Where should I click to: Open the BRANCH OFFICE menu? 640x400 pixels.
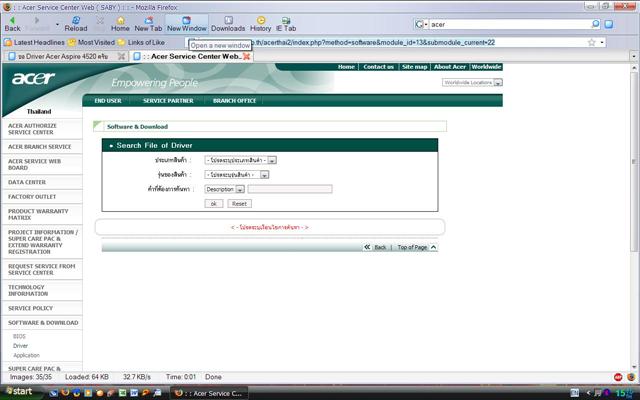point(235,100)
